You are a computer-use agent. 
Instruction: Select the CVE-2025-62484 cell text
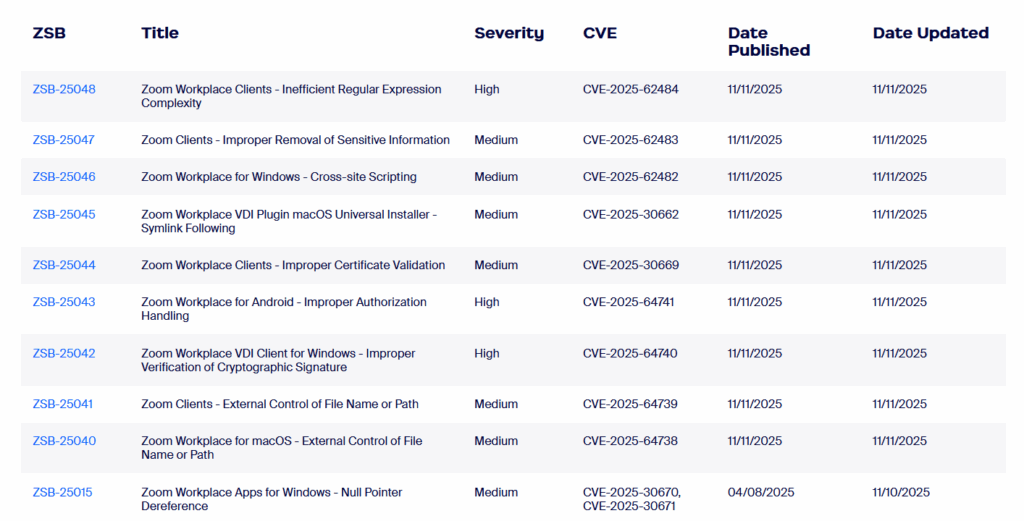coord(630,89)
